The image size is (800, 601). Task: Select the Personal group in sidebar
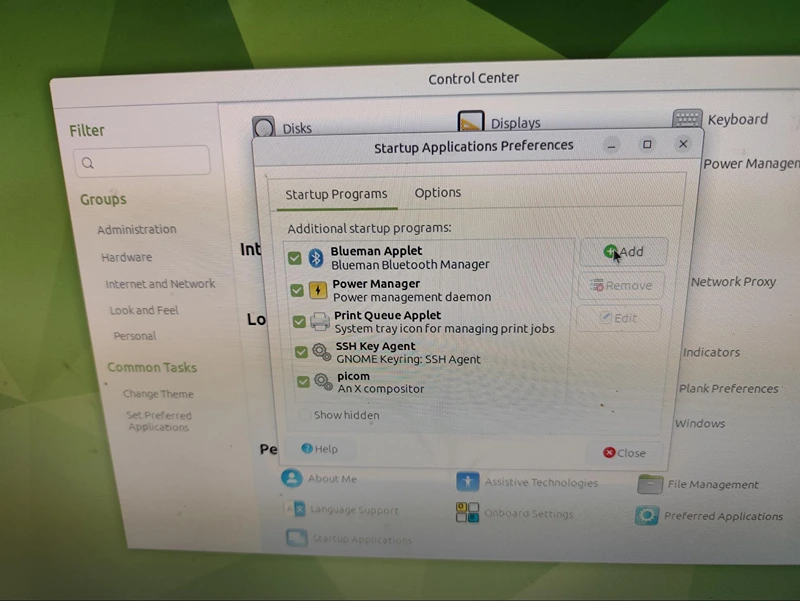(135, 336)
